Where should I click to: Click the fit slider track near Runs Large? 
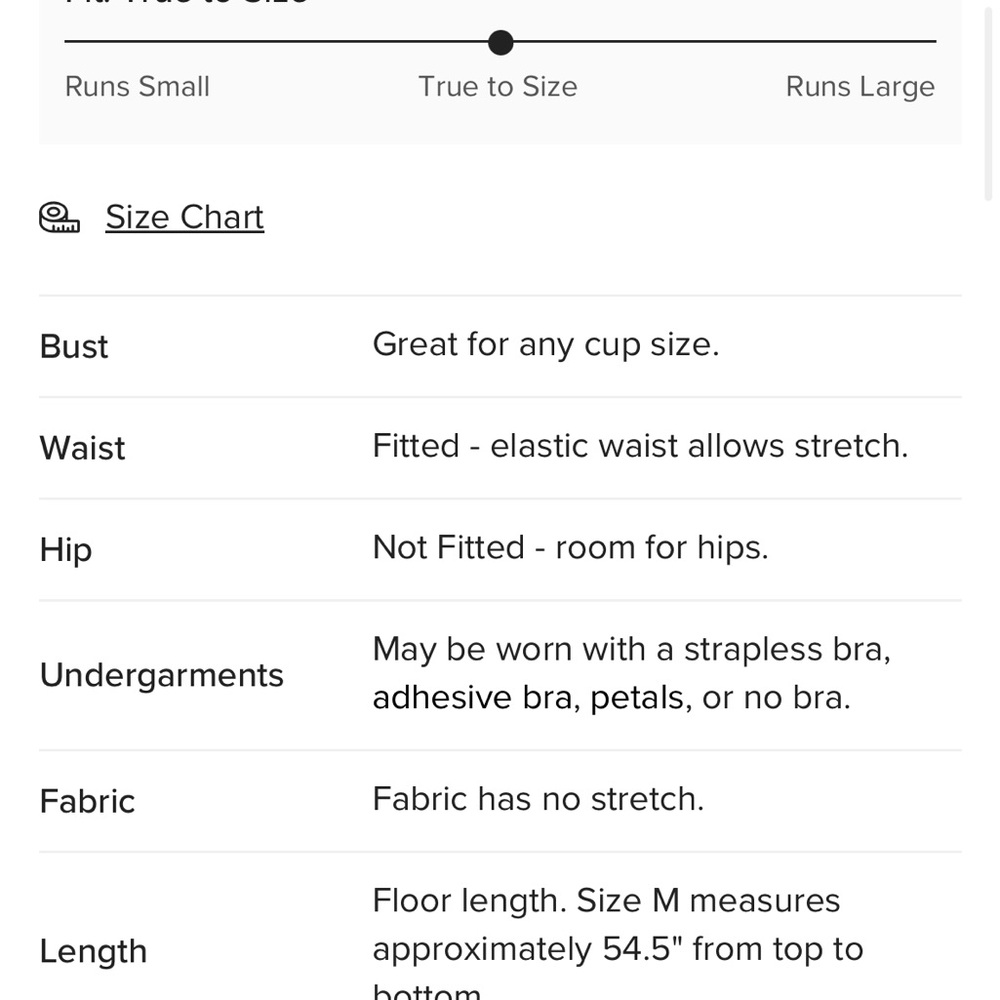(x=860, y=42)
